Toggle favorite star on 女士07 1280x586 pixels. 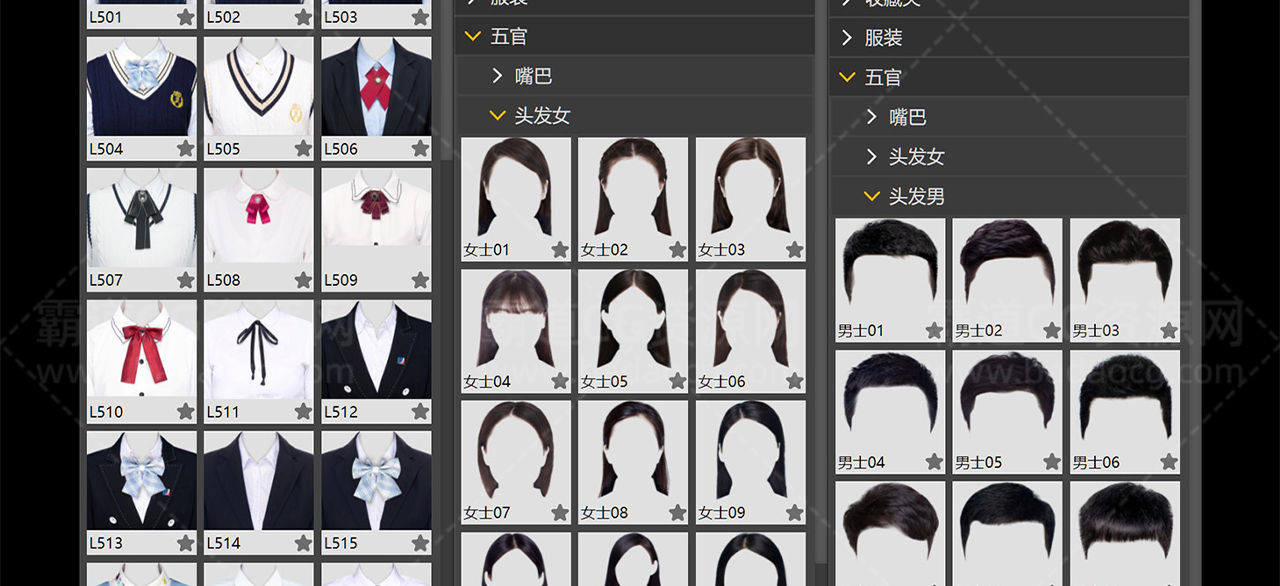coord(560,513)
